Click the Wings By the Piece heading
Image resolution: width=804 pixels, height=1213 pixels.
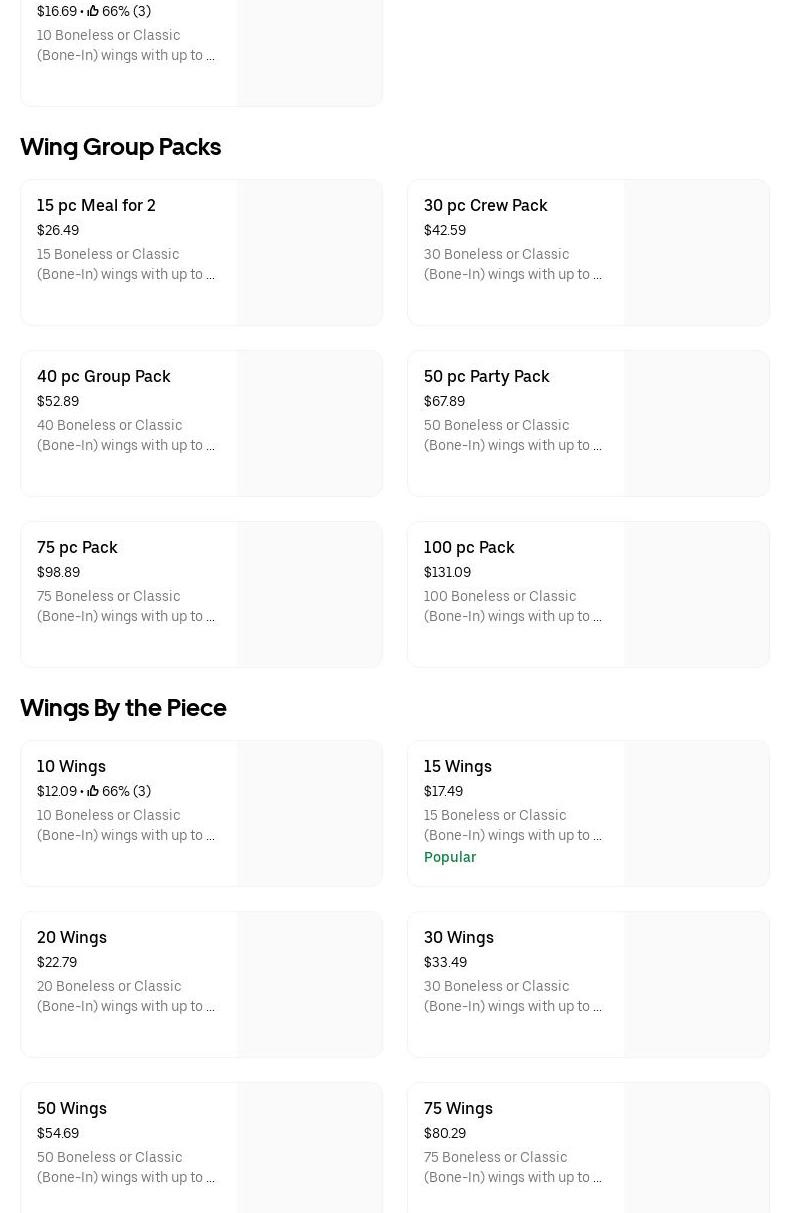[123, 708]
